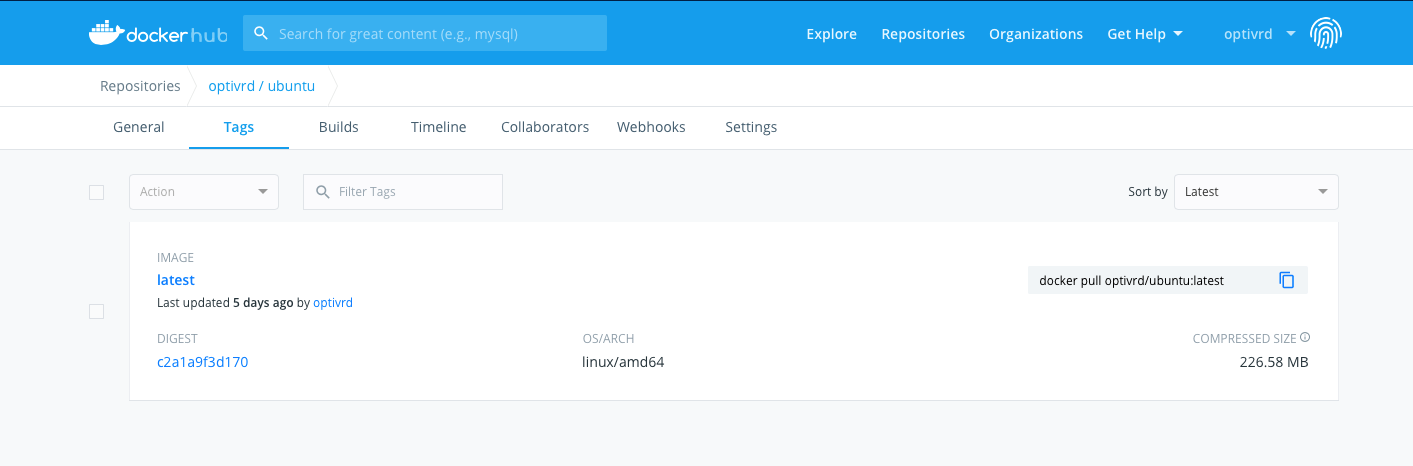Screen dimensions: 1413x466
Task: Click the fingerprint profile icon
Action: tap(1326, 34)
